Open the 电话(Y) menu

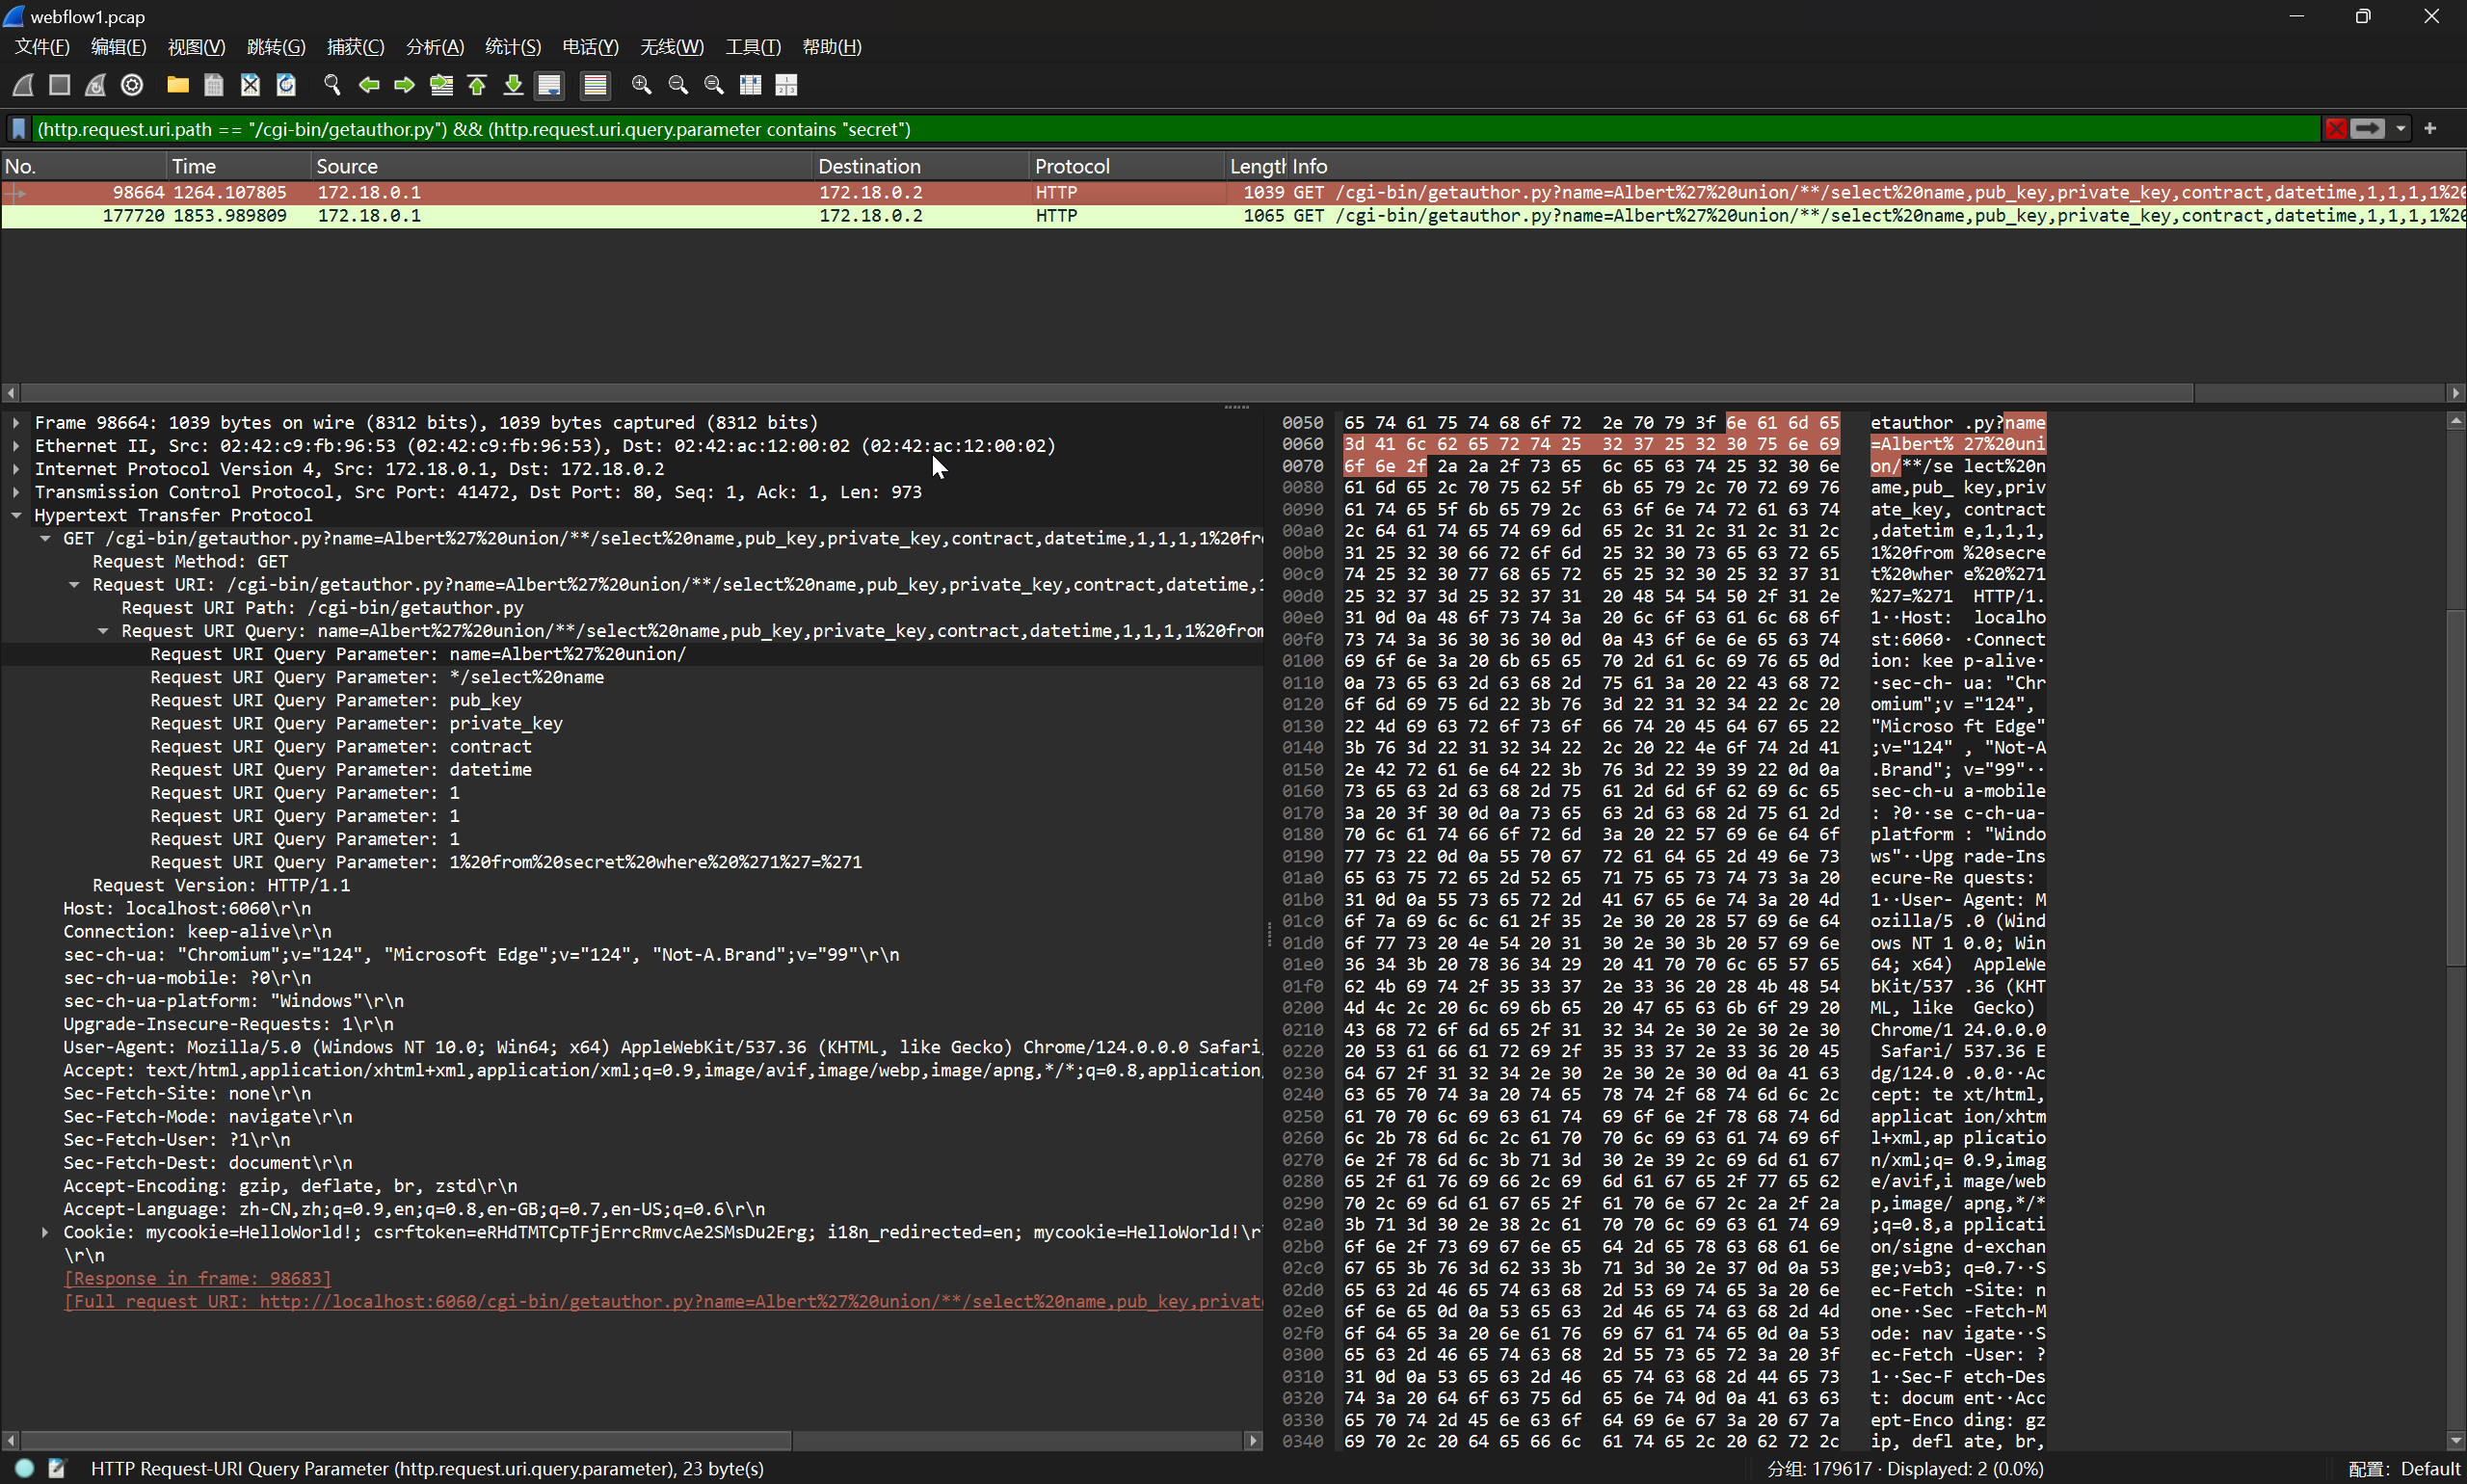[x=590, y=47]
